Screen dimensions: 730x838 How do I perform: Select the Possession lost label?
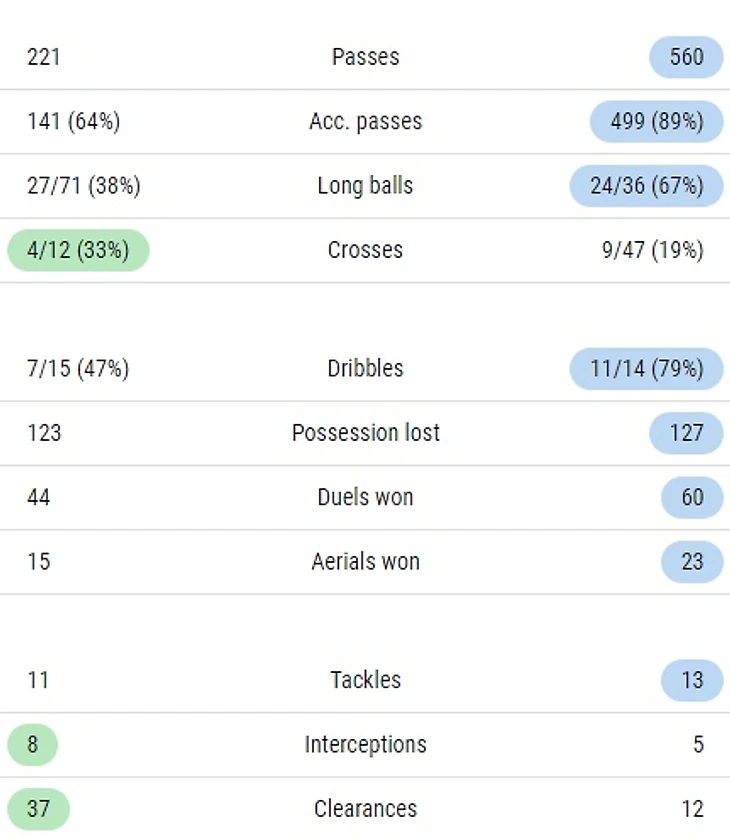(365, 433)
